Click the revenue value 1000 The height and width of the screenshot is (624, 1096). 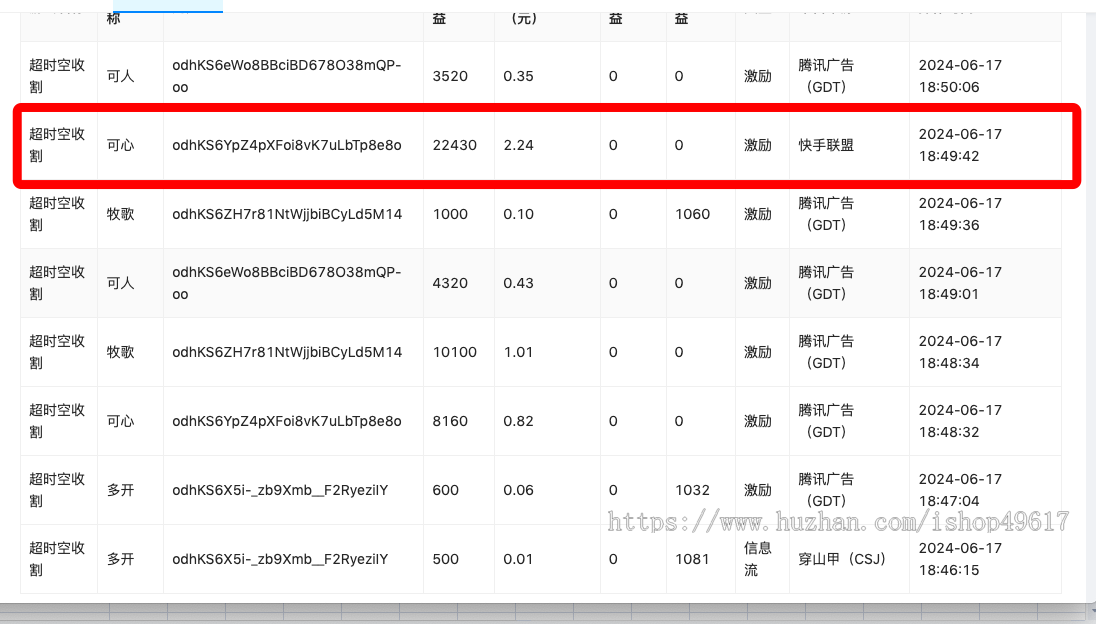click(450, 215)
